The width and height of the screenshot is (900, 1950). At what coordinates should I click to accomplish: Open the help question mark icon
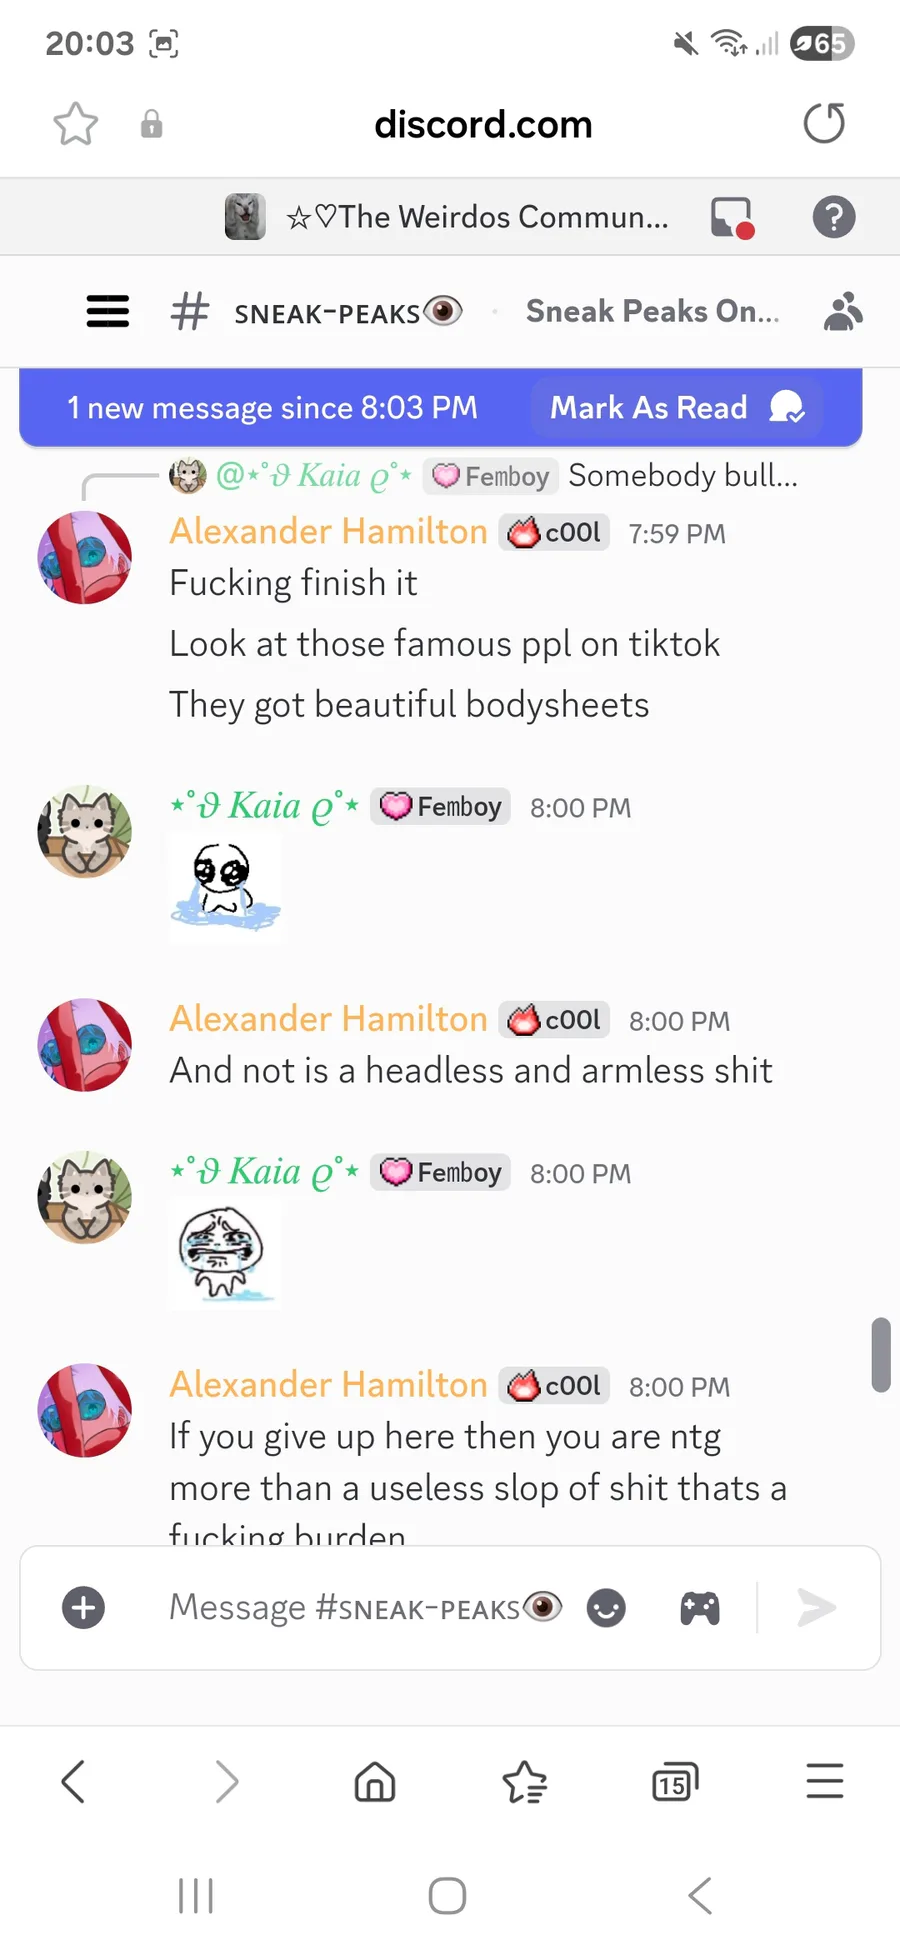point(833,217)
